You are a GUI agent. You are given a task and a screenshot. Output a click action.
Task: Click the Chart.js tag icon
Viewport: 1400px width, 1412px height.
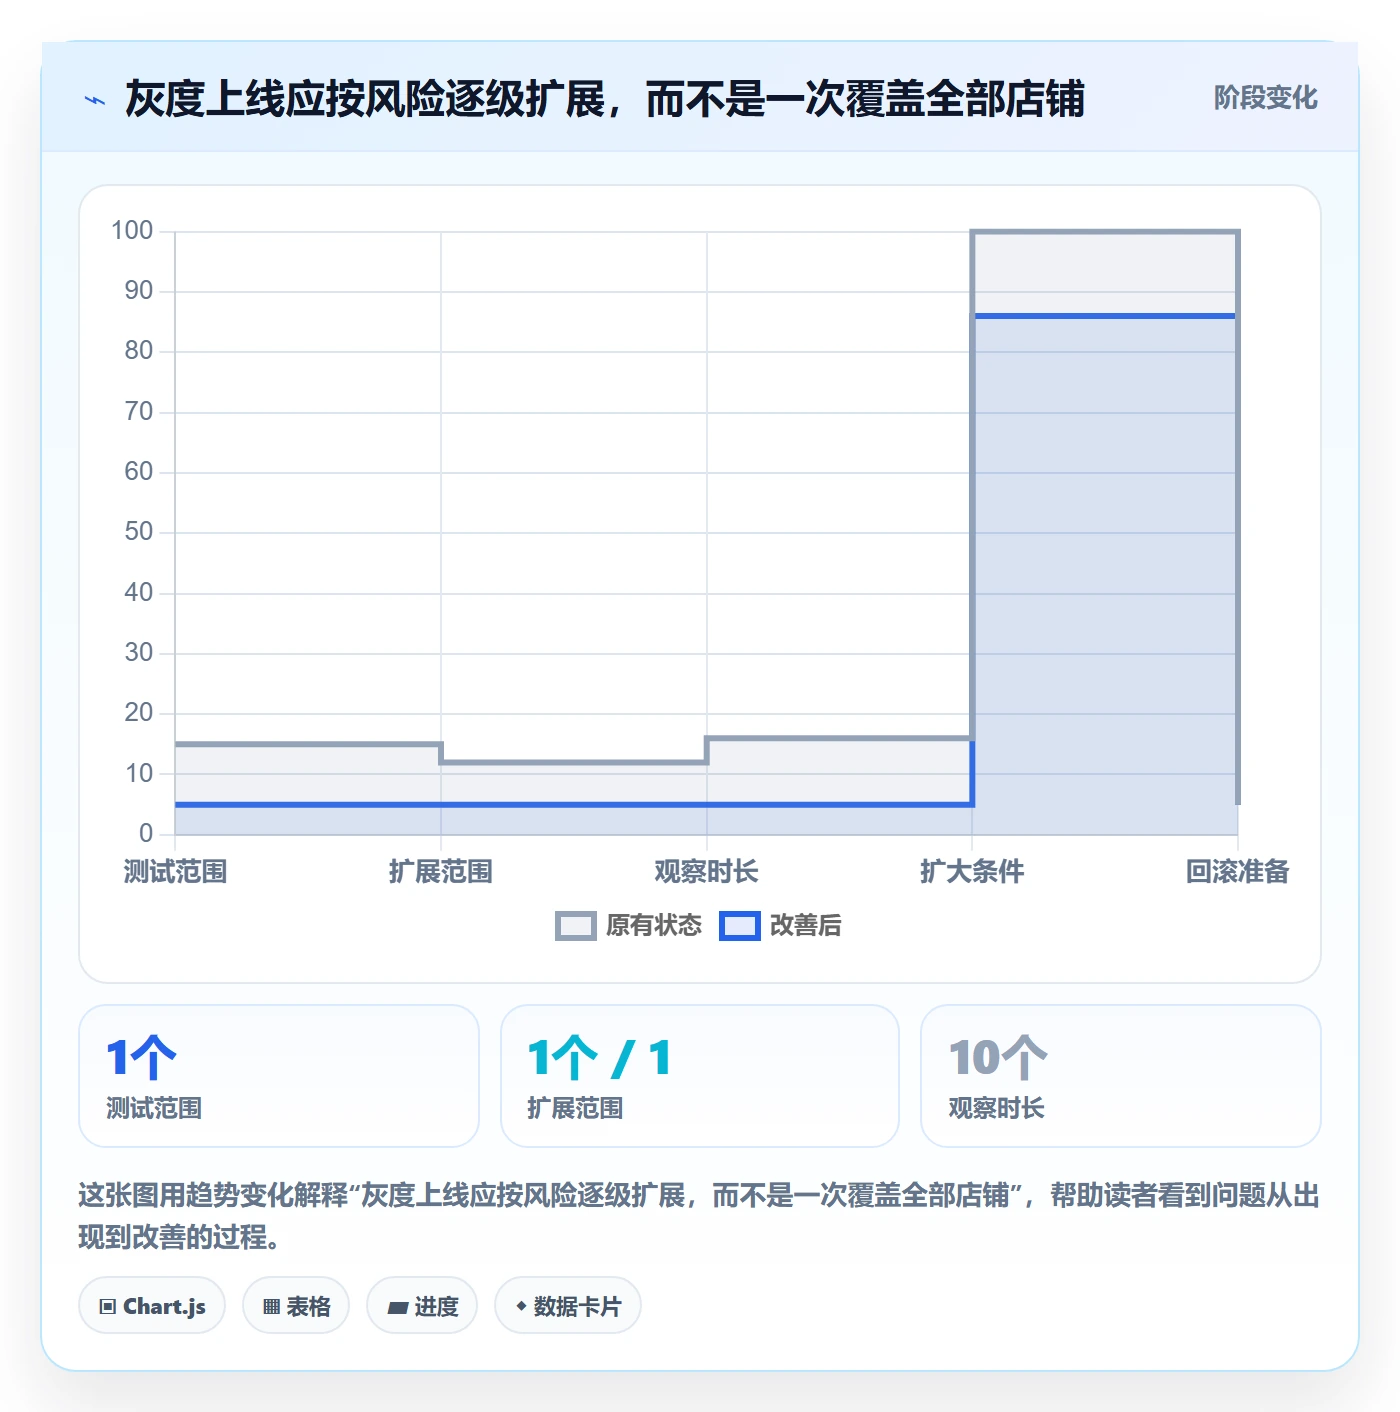pyautogui.click(x=108, y=1306)
